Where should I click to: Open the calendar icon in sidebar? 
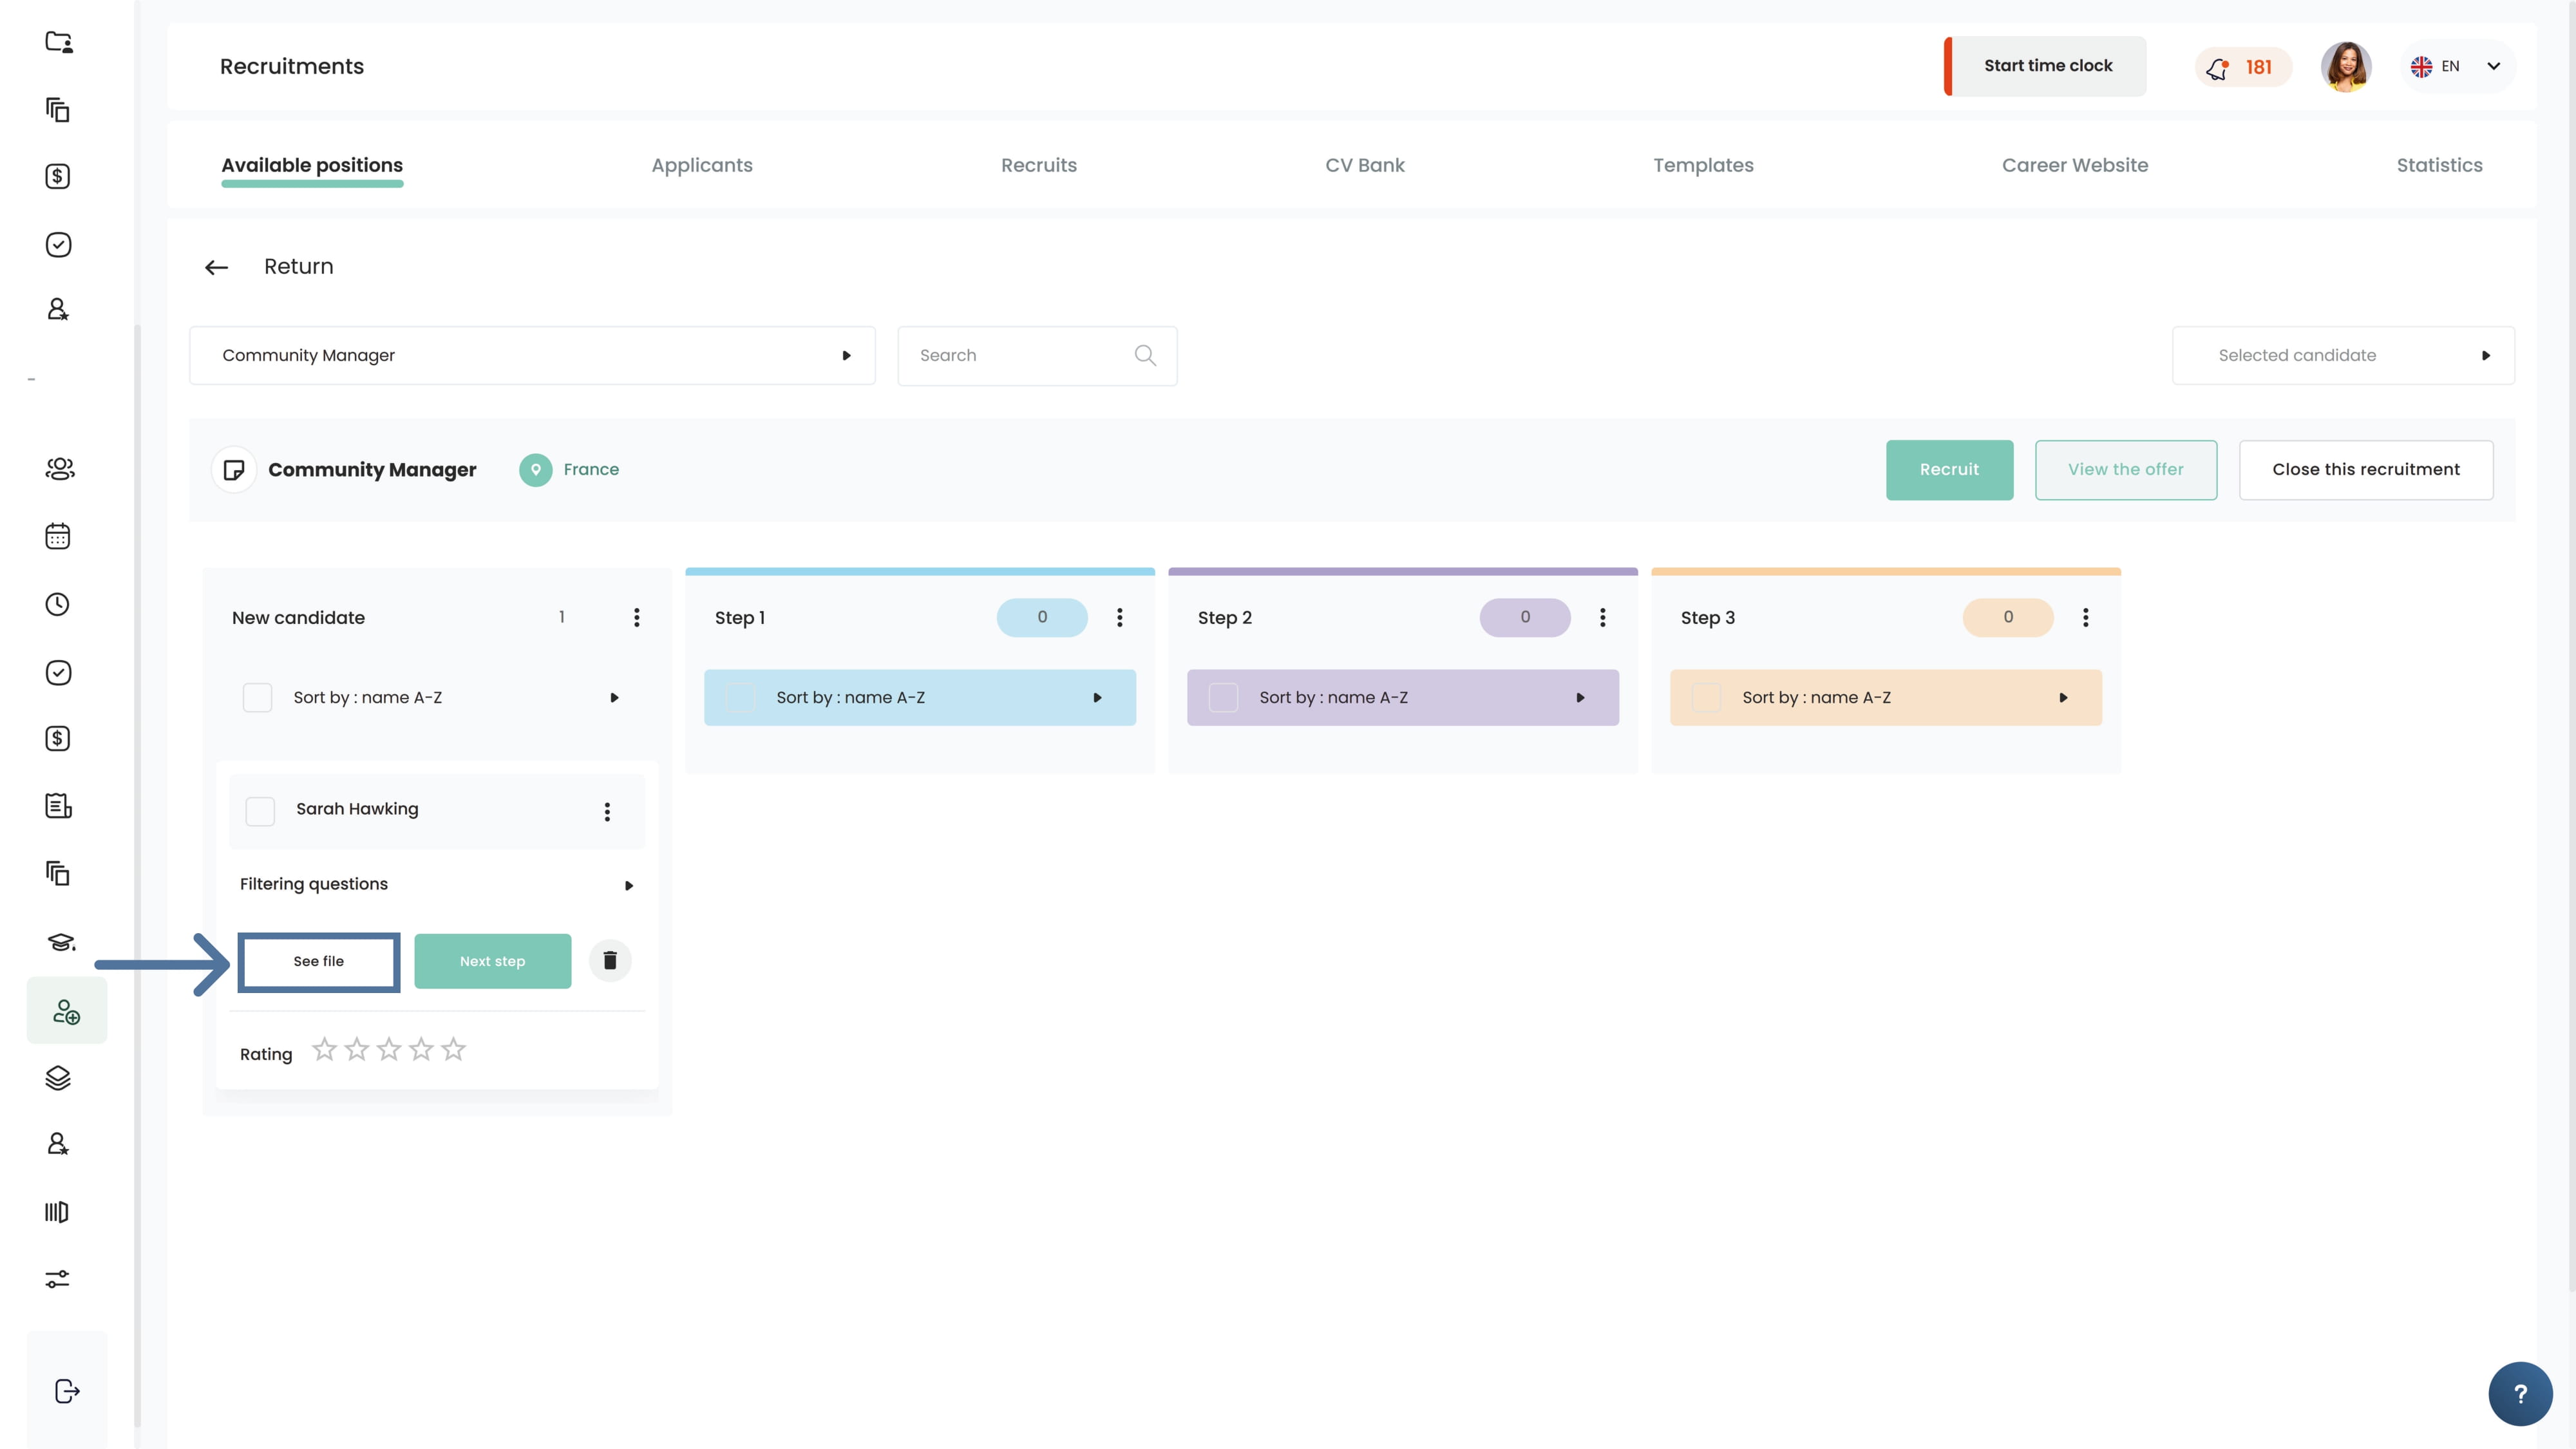(58, 536)
